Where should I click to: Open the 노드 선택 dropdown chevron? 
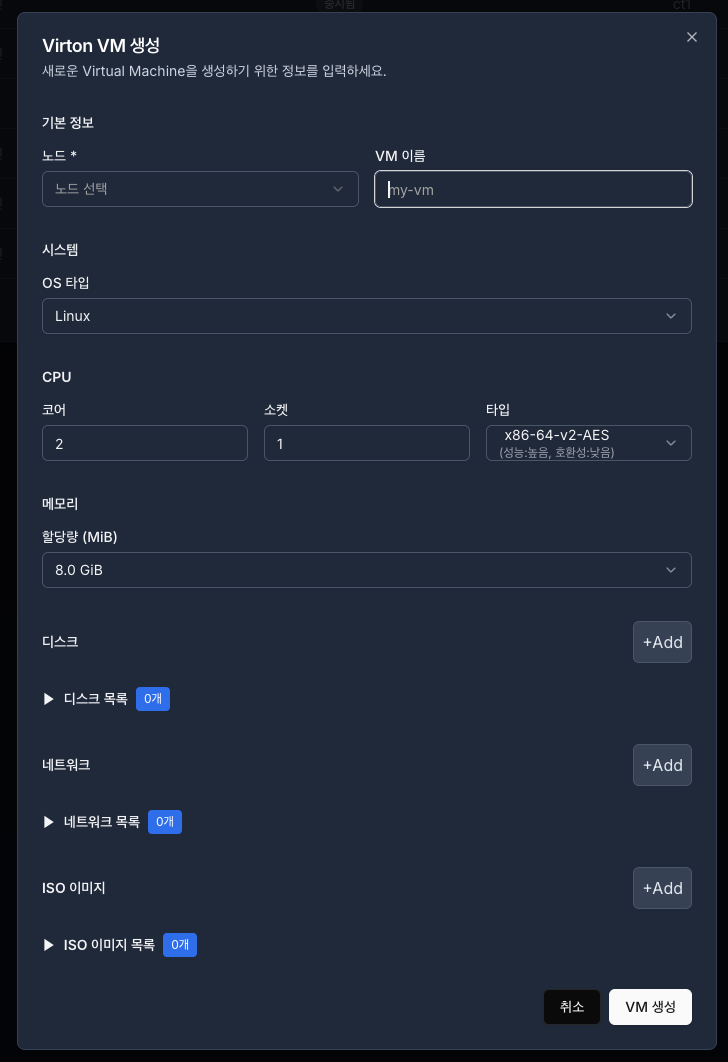point(338,188)
